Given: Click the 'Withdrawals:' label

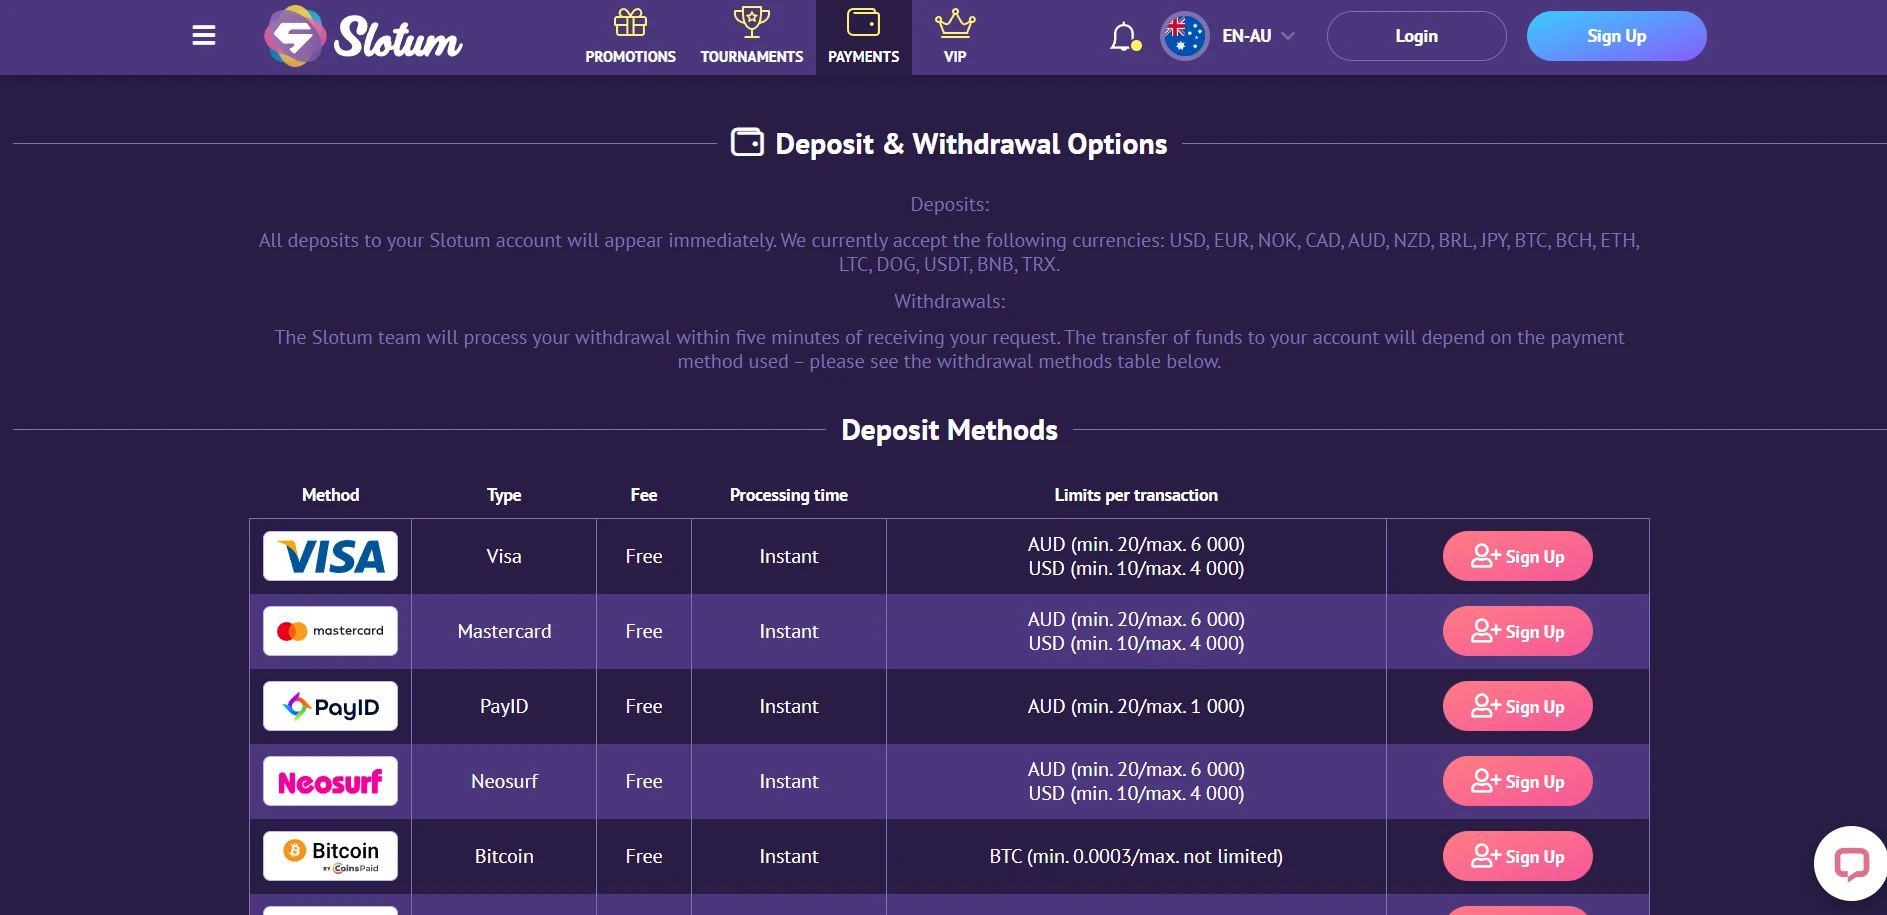Looking at the screenshot, I should point(949,301).
